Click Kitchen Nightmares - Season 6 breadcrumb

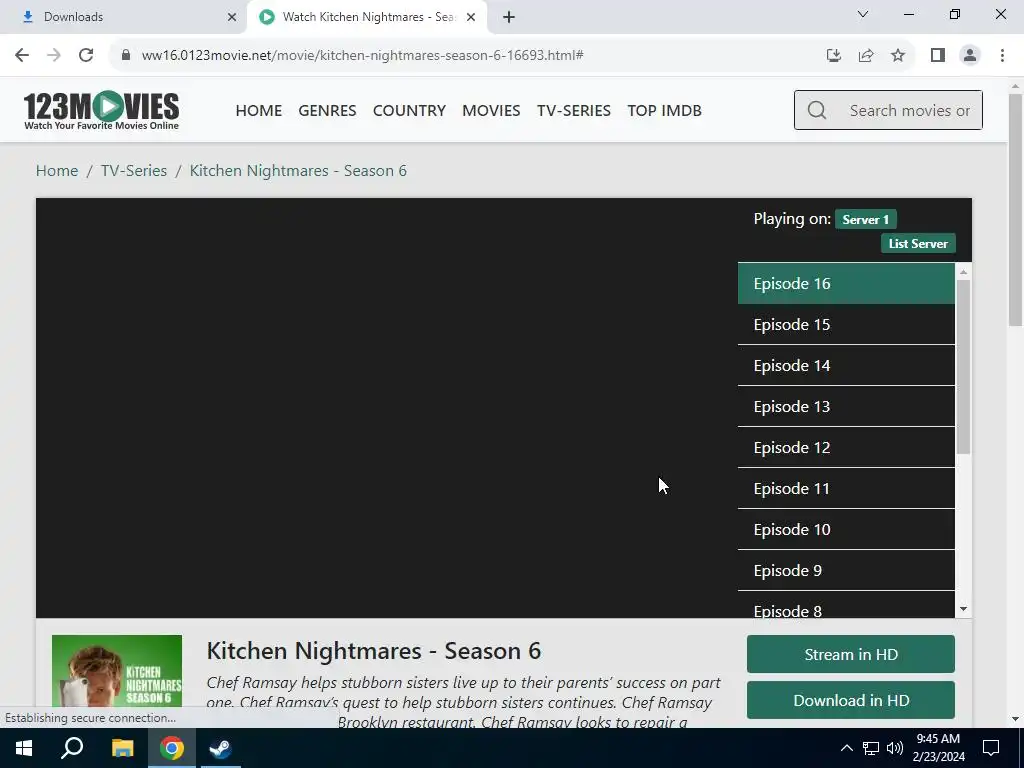pos(298,170)
